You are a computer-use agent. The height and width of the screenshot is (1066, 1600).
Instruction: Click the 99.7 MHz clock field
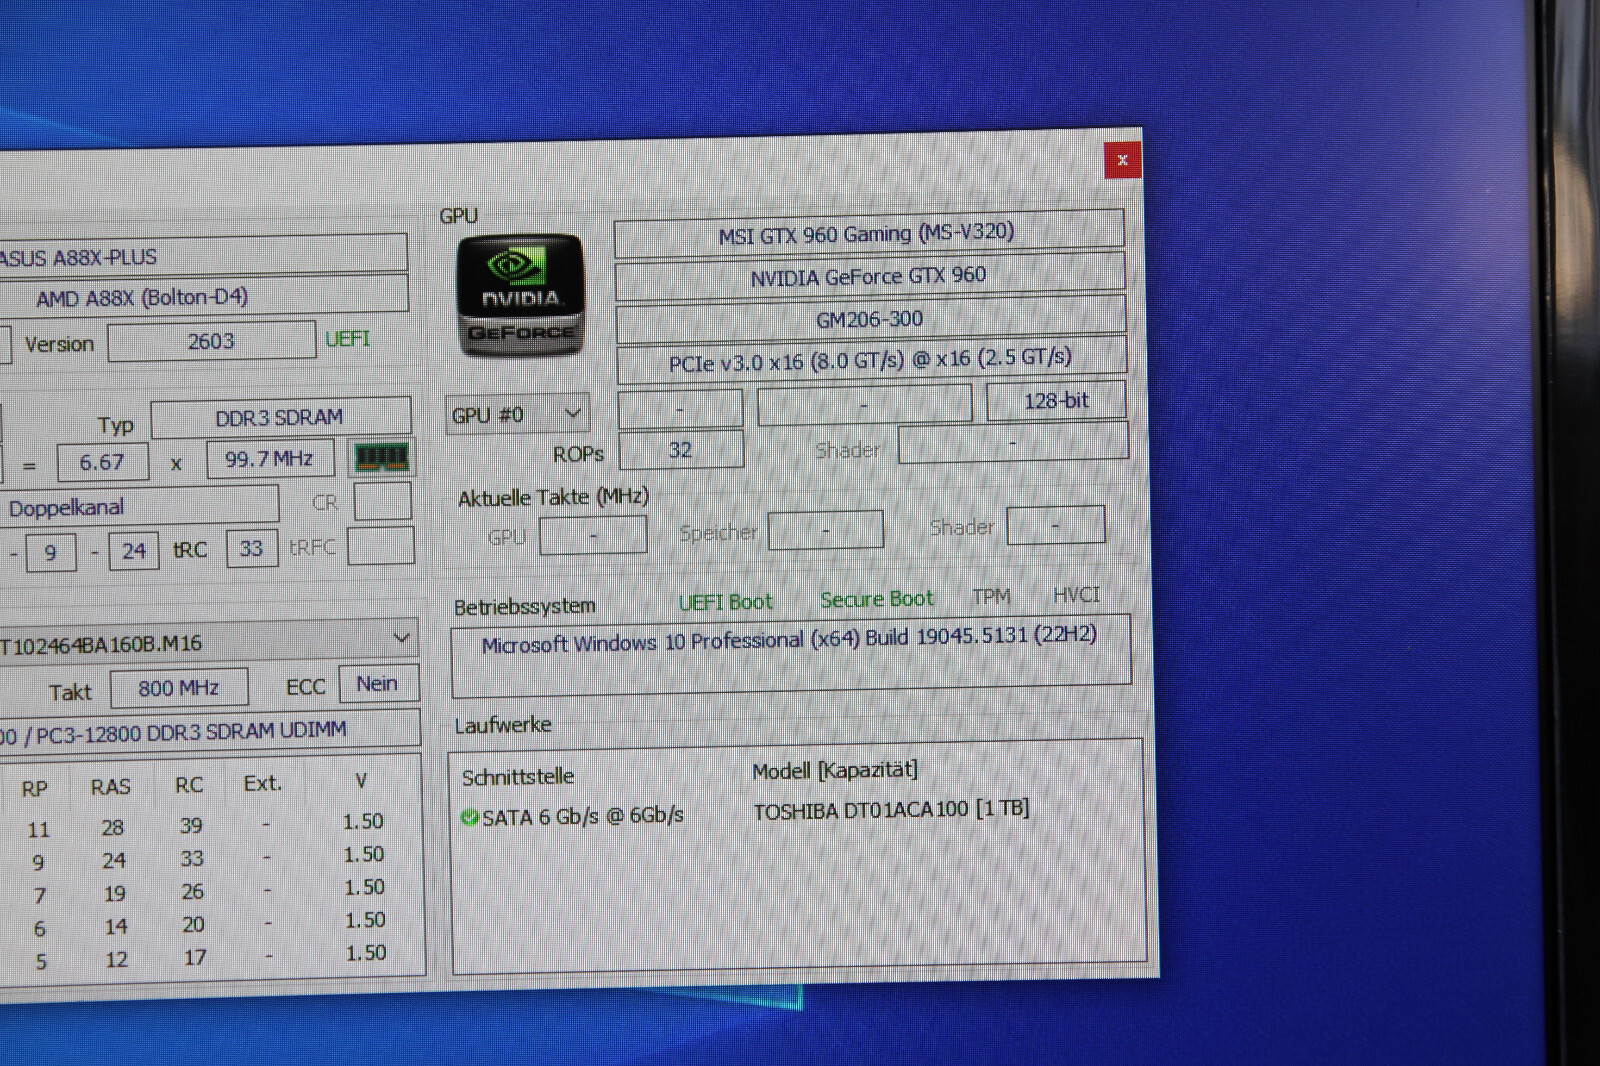coord(270,459)
